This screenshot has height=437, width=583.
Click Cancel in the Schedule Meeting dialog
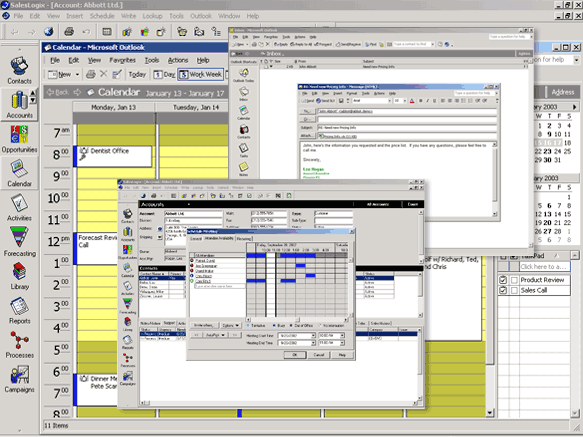(319, 355)
